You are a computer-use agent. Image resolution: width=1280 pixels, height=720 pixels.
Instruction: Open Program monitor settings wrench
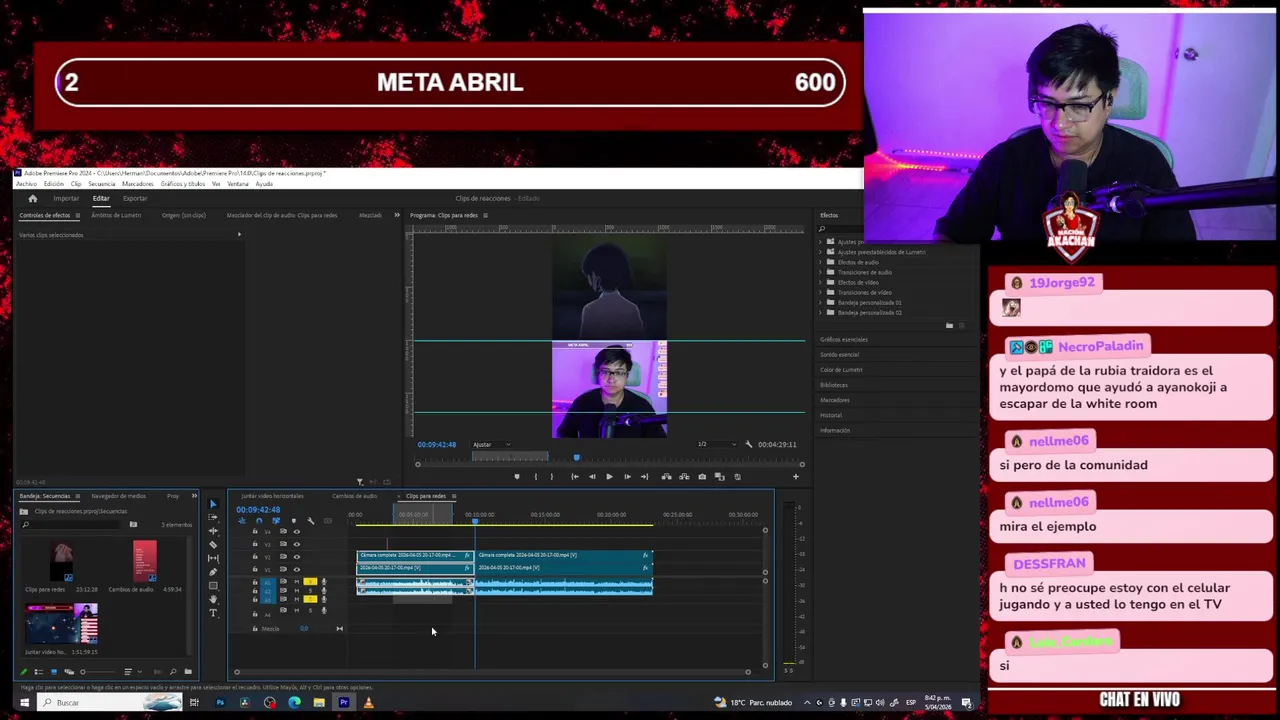click(748, 444)
